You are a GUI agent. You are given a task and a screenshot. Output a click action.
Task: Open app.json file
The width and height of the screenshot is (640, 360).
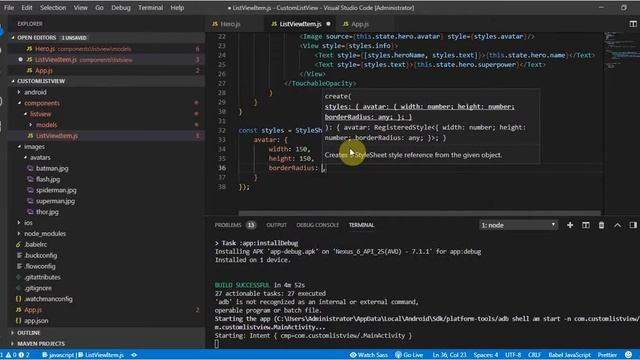106,321
